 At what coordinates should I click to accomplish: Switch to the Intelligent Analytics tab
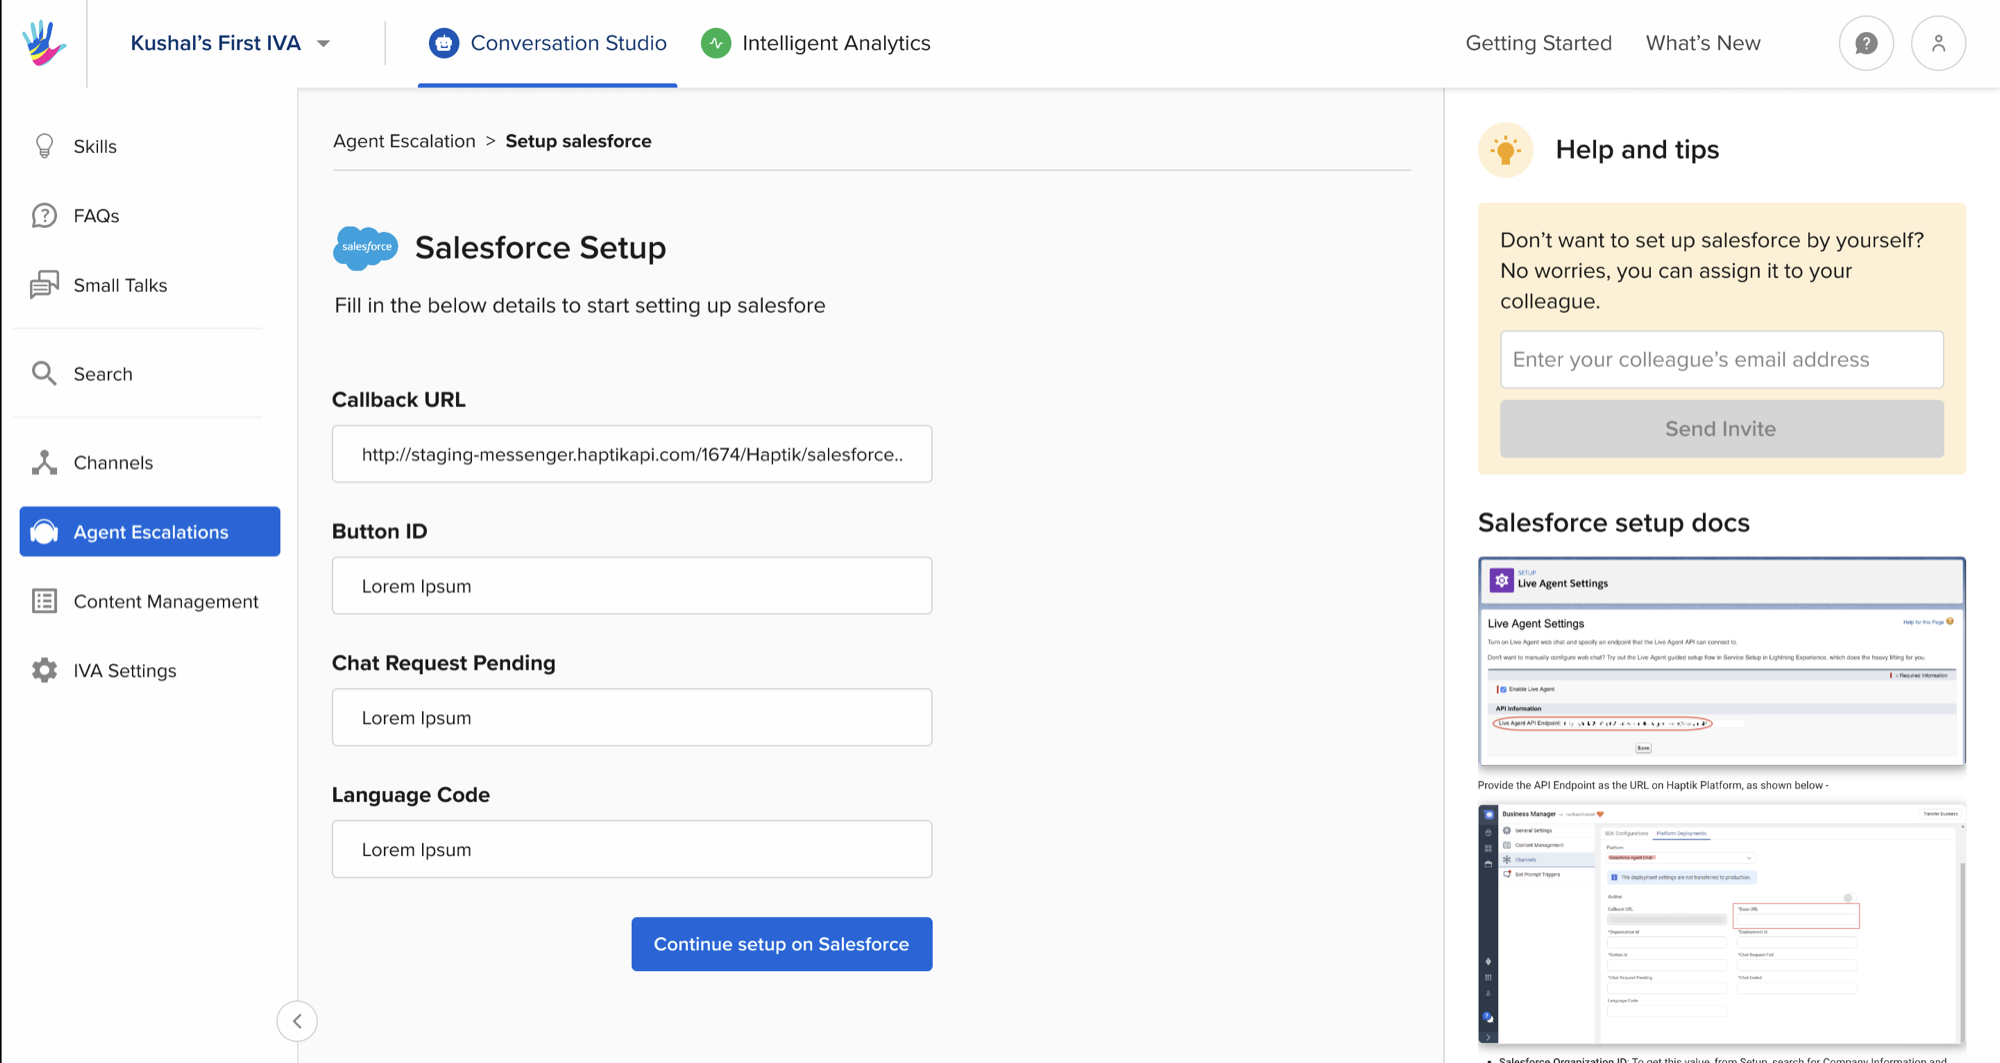(836, 43)
